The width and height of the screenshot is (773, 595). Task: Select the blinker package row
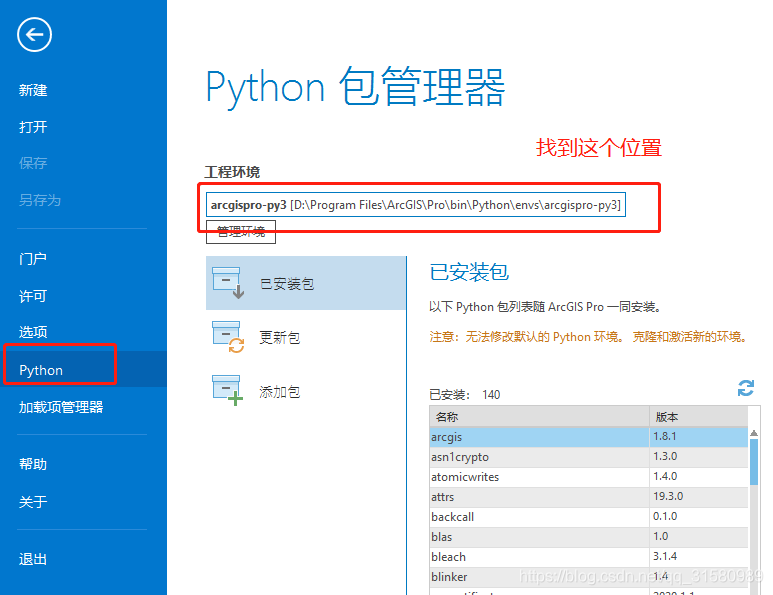click(x=589, y=577)
